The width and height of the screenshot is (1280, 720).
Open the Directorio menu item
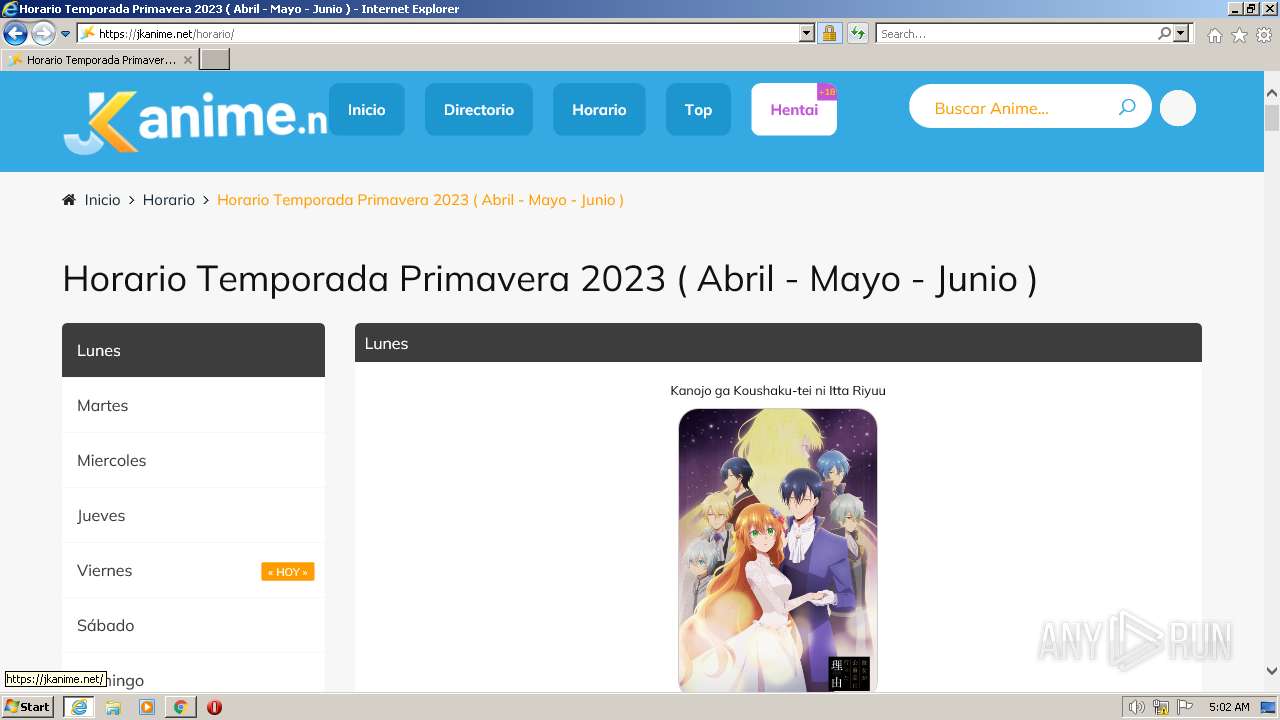point(479,110)
